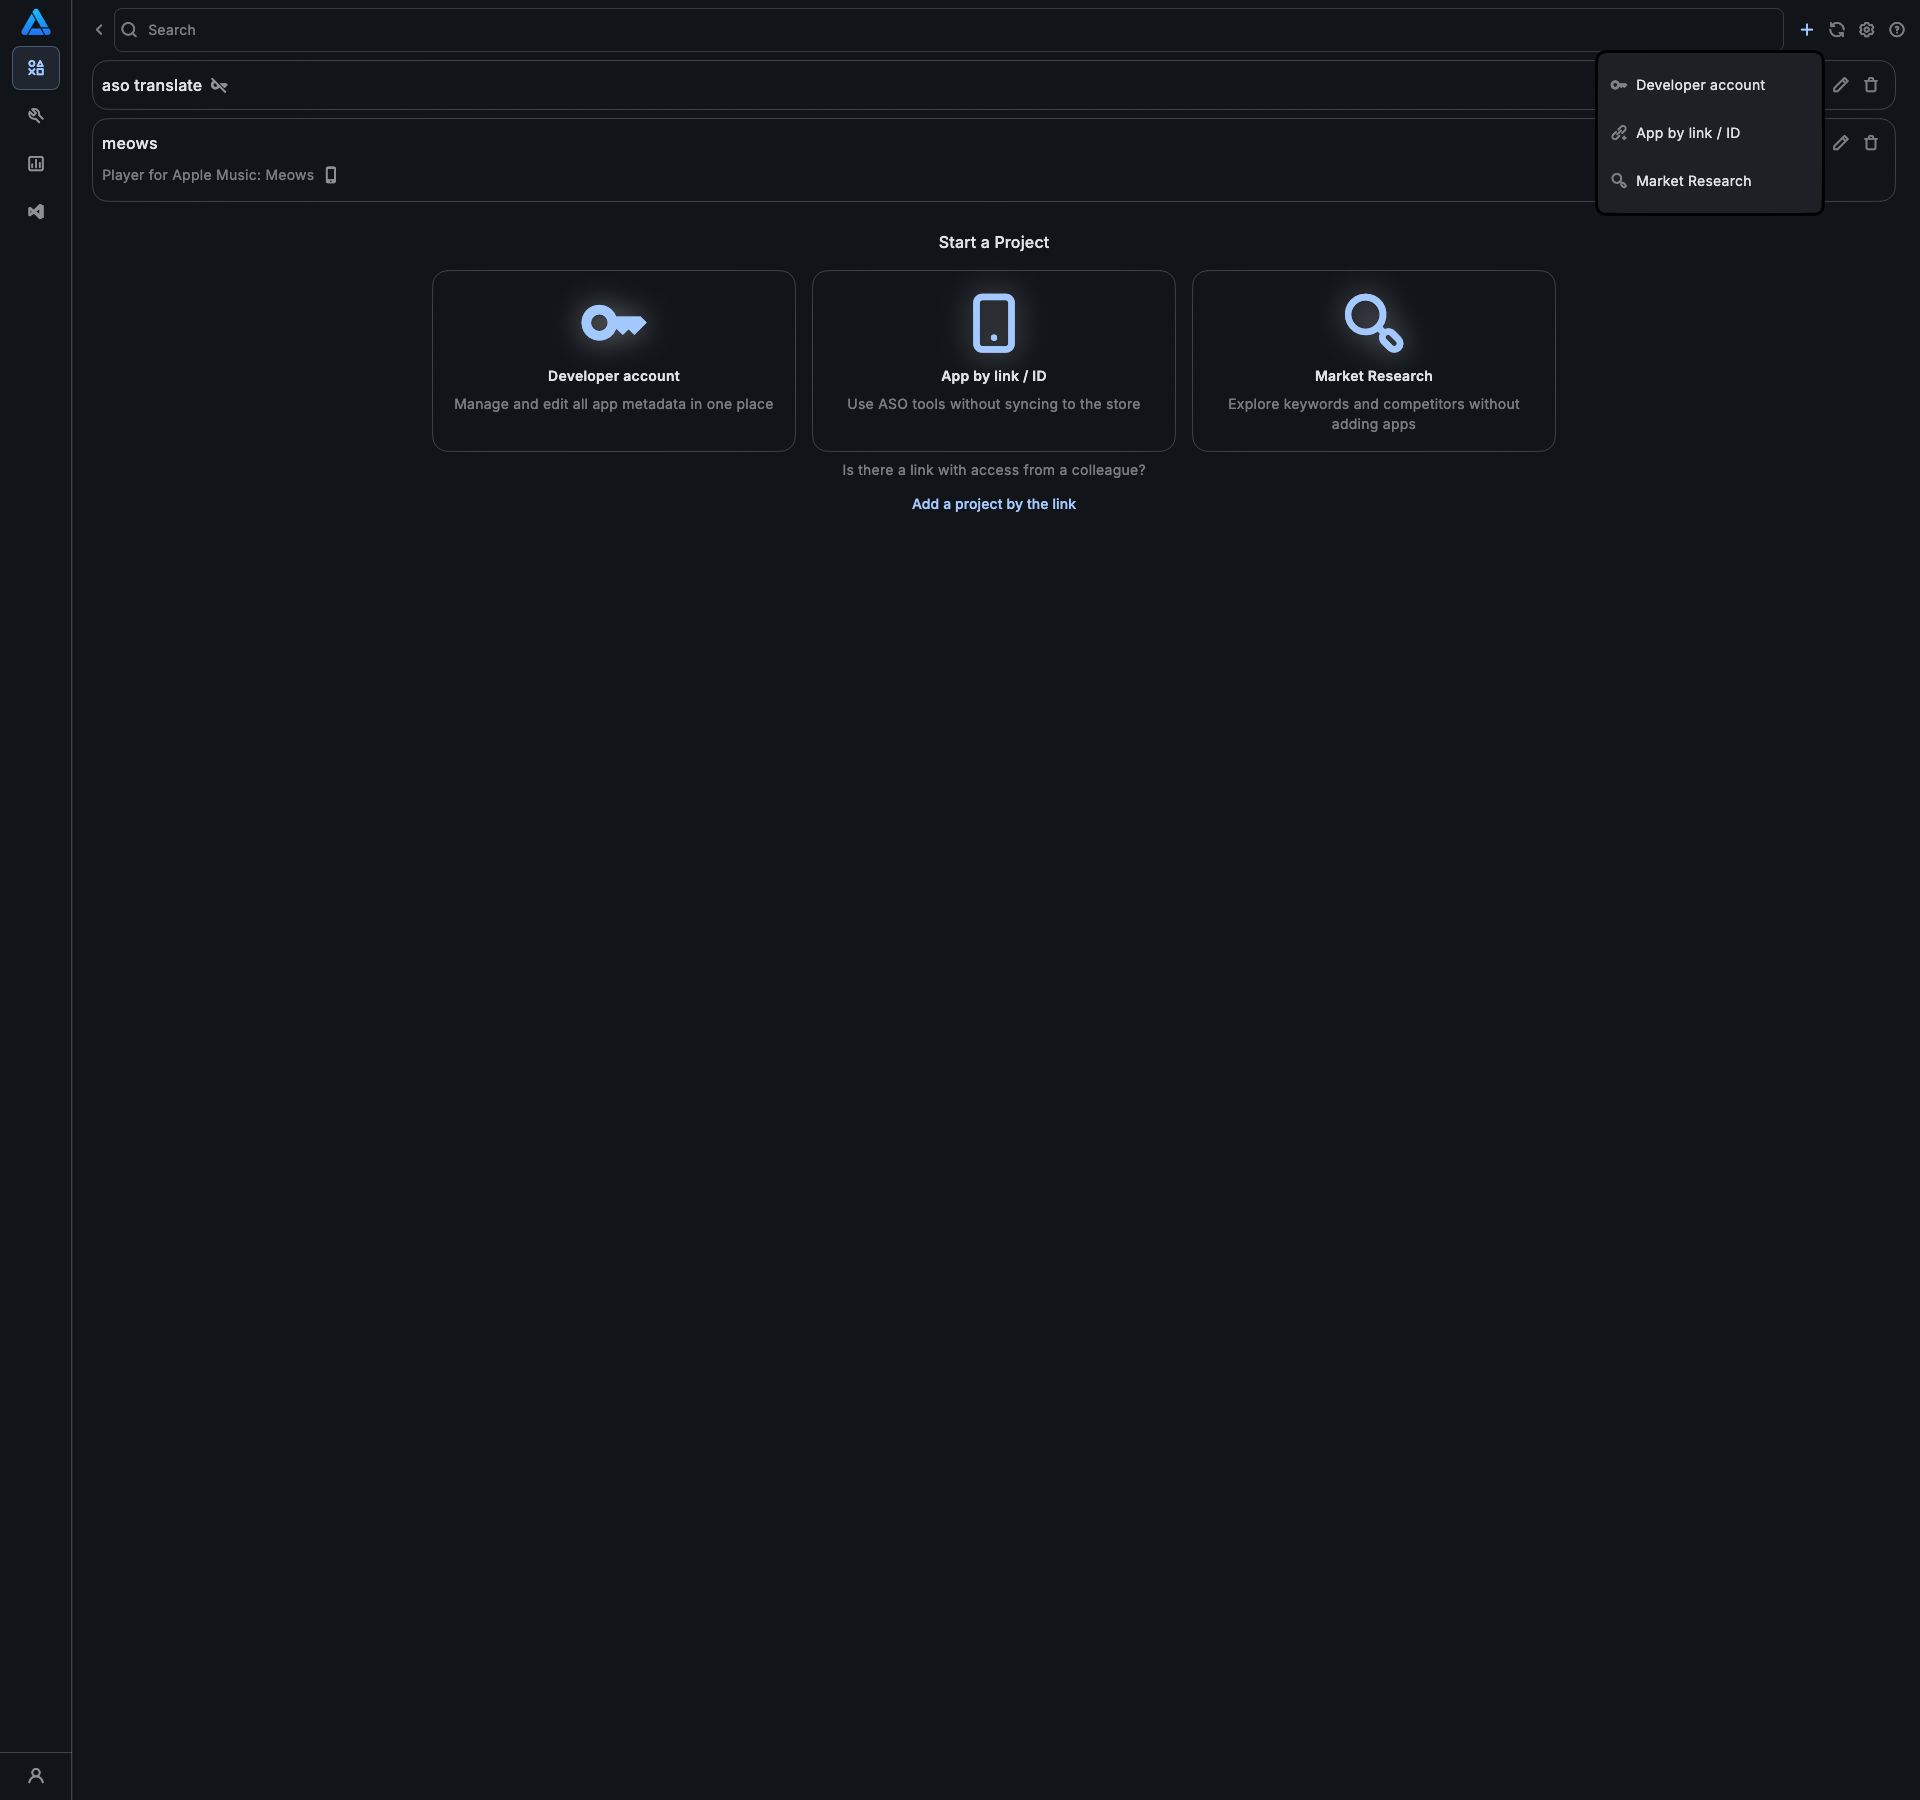This screenshot has height=1800, width=1920.
Task: Select Market Research from dropdown menu
Action: click(1693, 181)
